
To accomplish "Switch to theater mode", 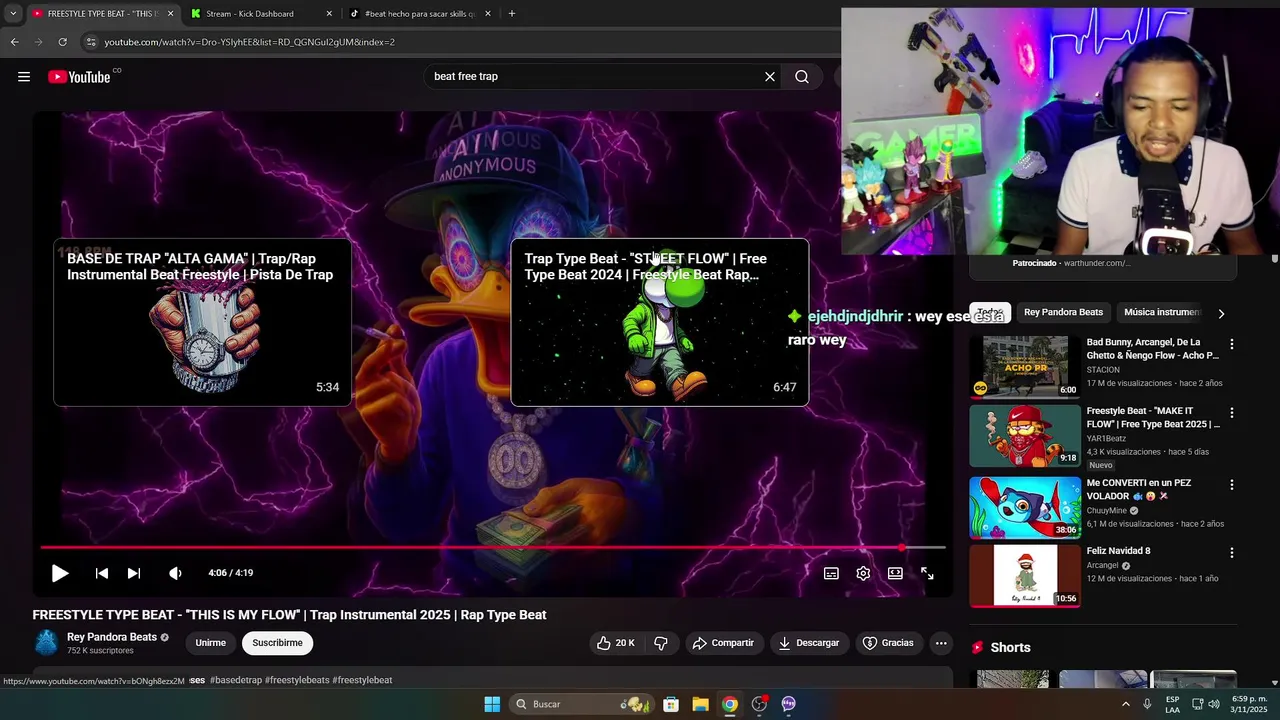I will 895,573.
